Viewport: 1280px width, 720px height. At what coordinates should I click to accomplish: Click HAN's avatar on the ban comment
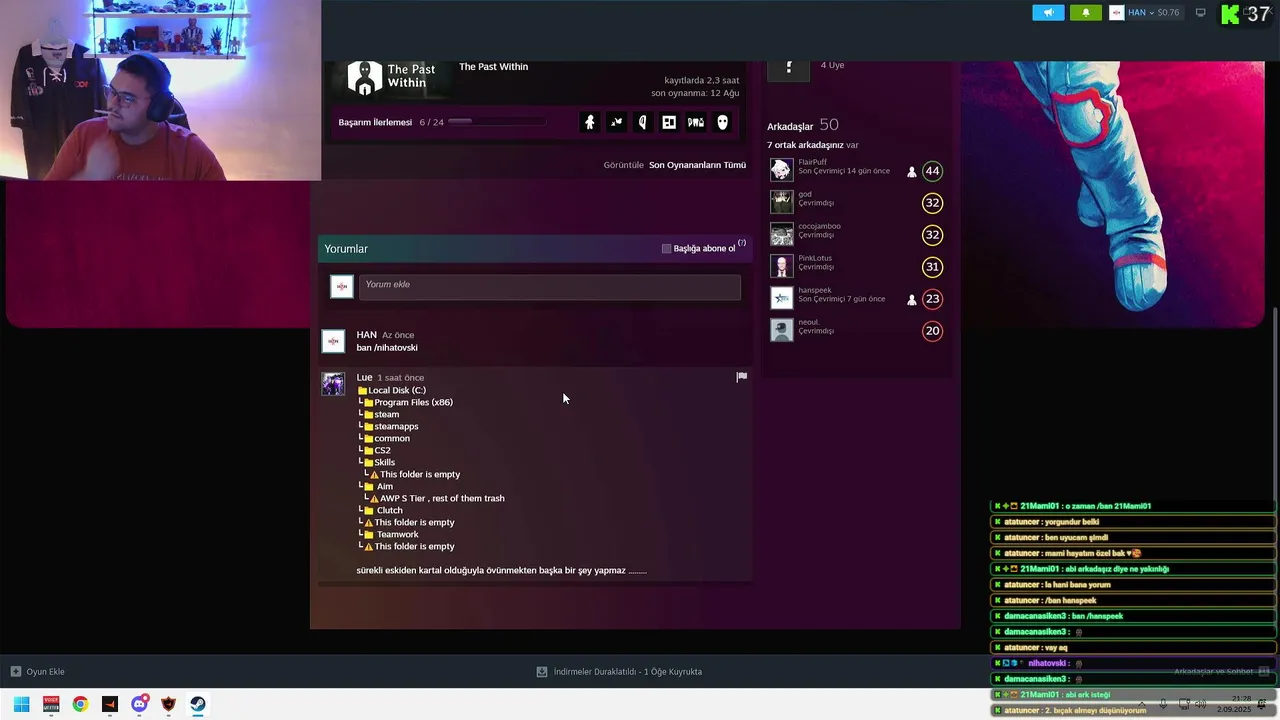[333, 341]
